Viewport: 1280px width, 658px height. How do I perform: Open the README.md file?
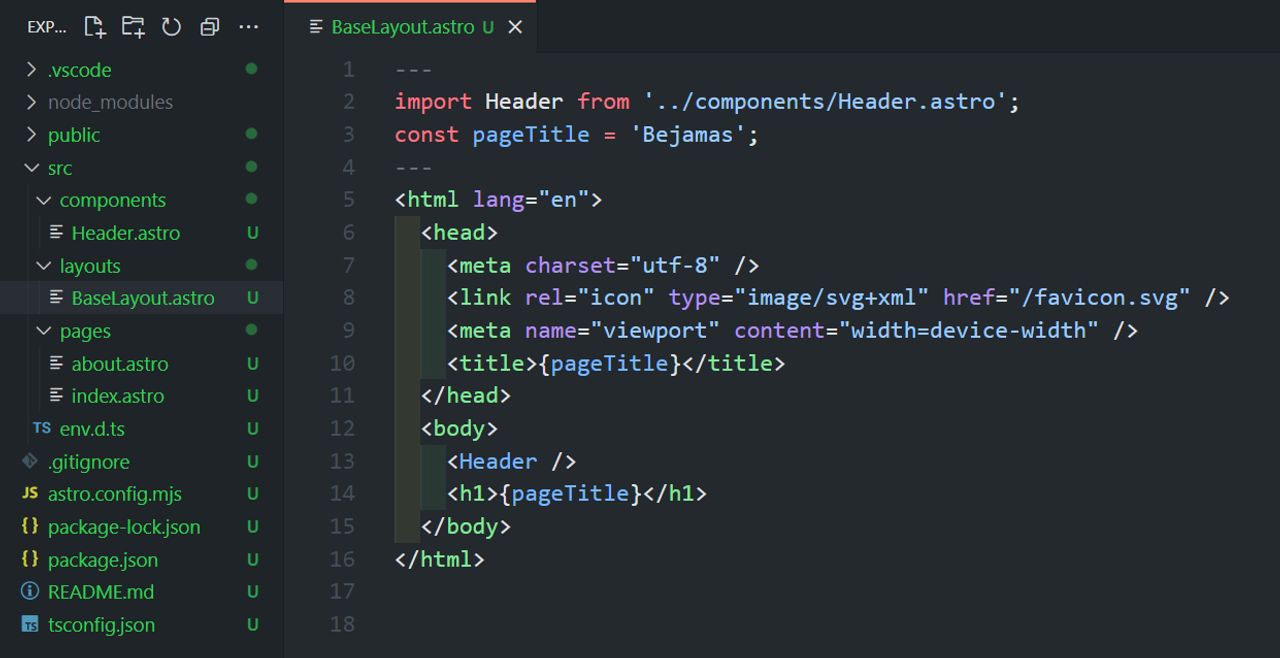click(100, 592)
